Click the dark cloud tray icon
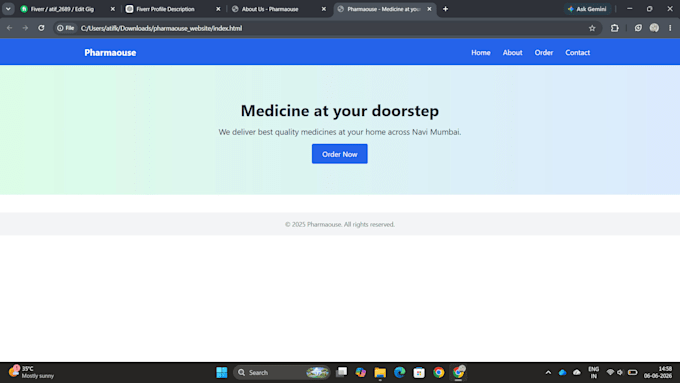The height and width of the screenshot is (383, 680). tap(577, 372)
